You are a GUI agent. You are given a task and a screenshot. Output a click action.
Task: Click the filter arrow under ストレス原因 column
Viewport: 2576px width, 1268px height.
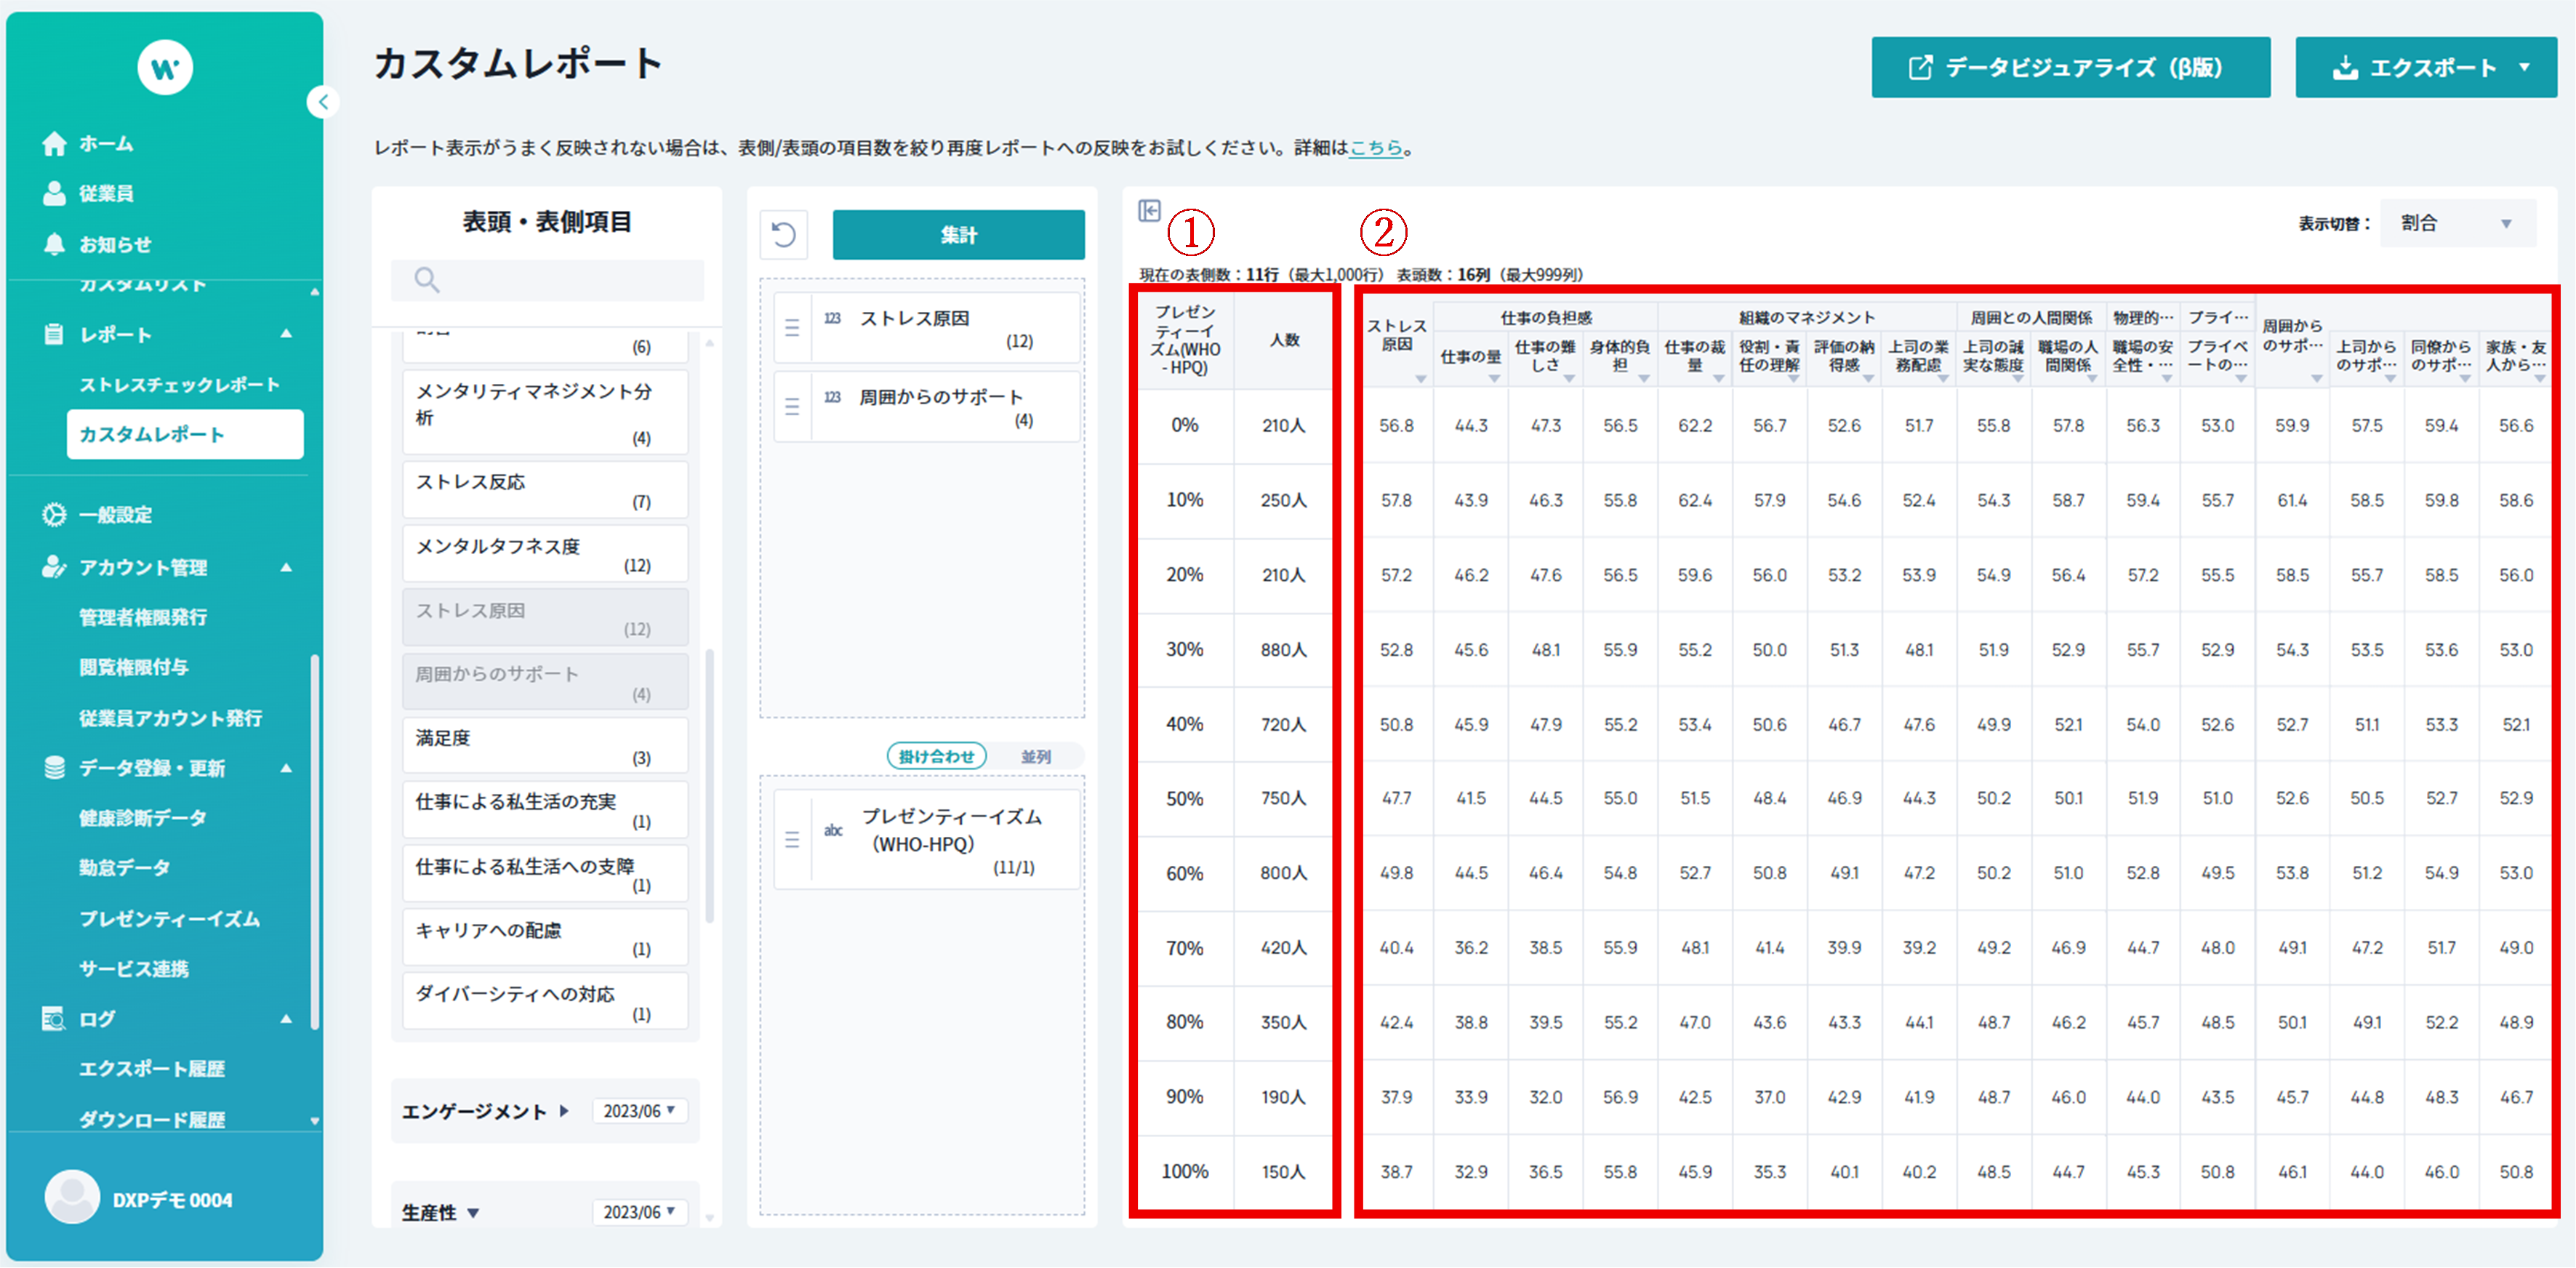(x=1420, y=379)
